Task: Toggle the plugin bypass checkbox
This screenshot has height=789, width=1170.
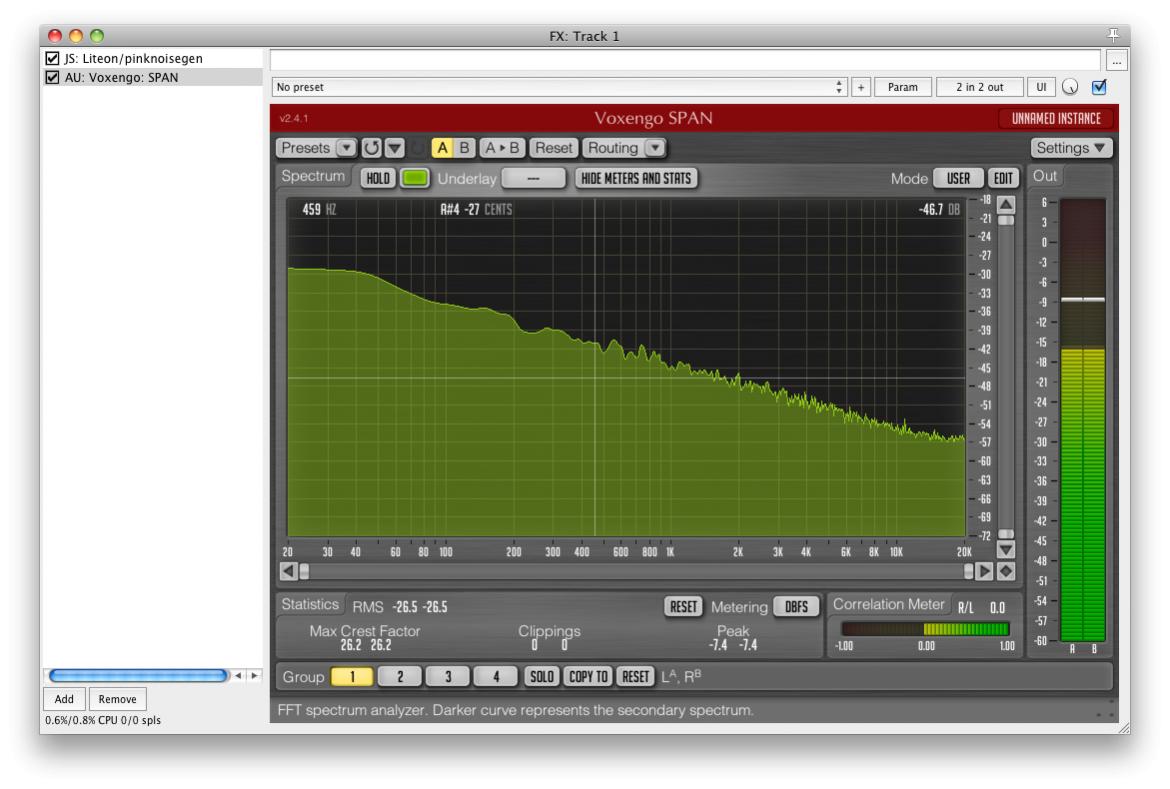Action: tap(1099, 87)
